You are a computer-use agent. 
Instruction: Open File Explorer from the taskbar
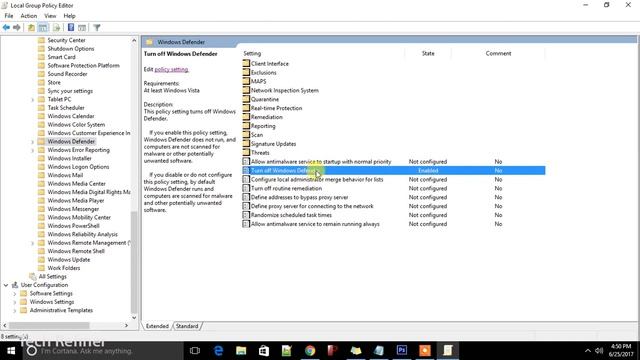[241, 350]
